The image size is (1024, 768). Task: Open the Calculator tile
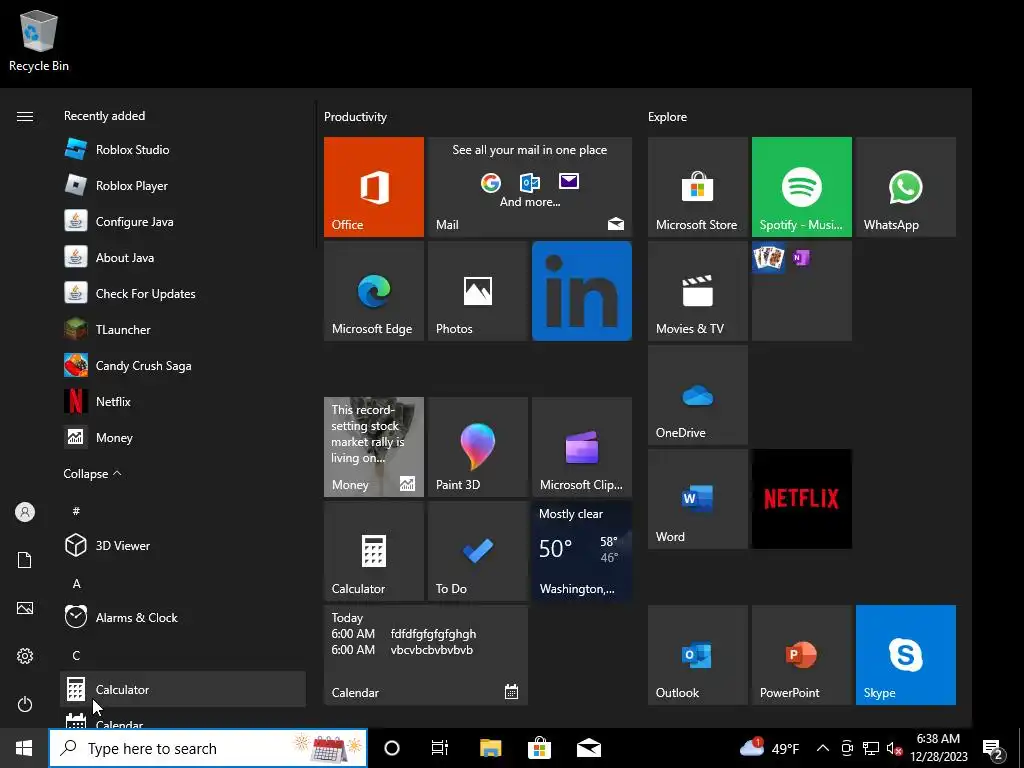pos(374,551)
